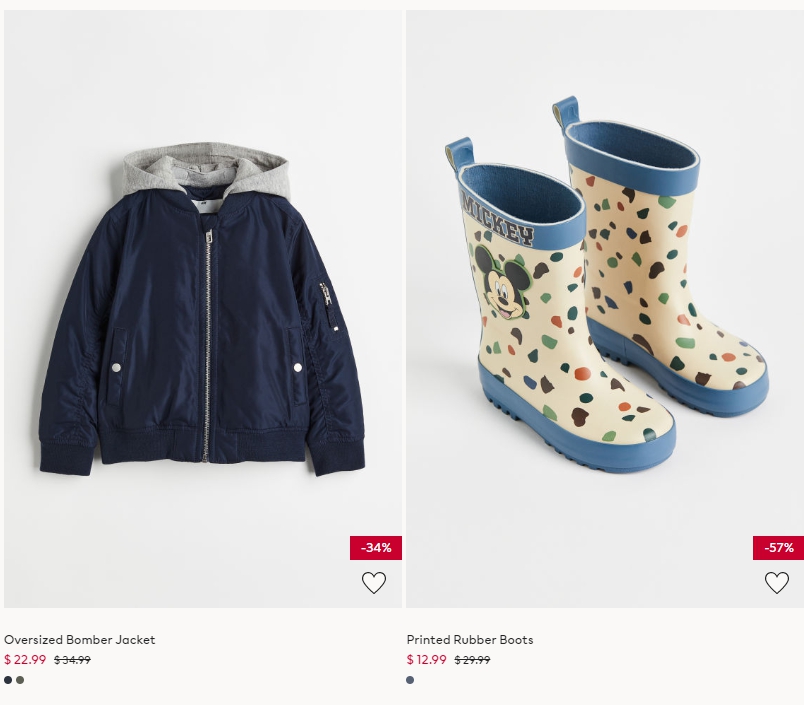This screenshot has height=705, width=804.
Task: Open the Oversized Bomber Jacket product link
Action: [79, 639]
